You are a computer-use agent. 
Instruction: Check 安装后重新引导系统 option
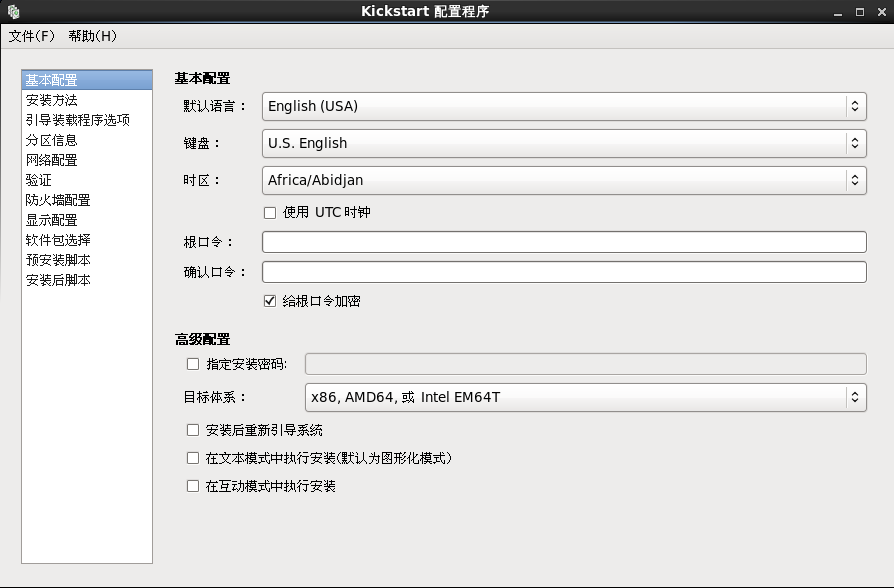193,430
